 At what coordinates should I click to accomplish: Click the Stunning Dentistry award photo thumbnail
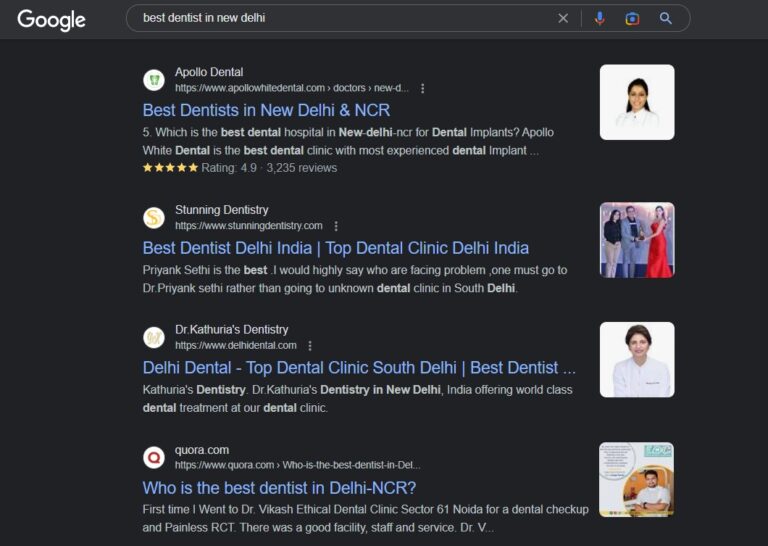tap(637, 240)
